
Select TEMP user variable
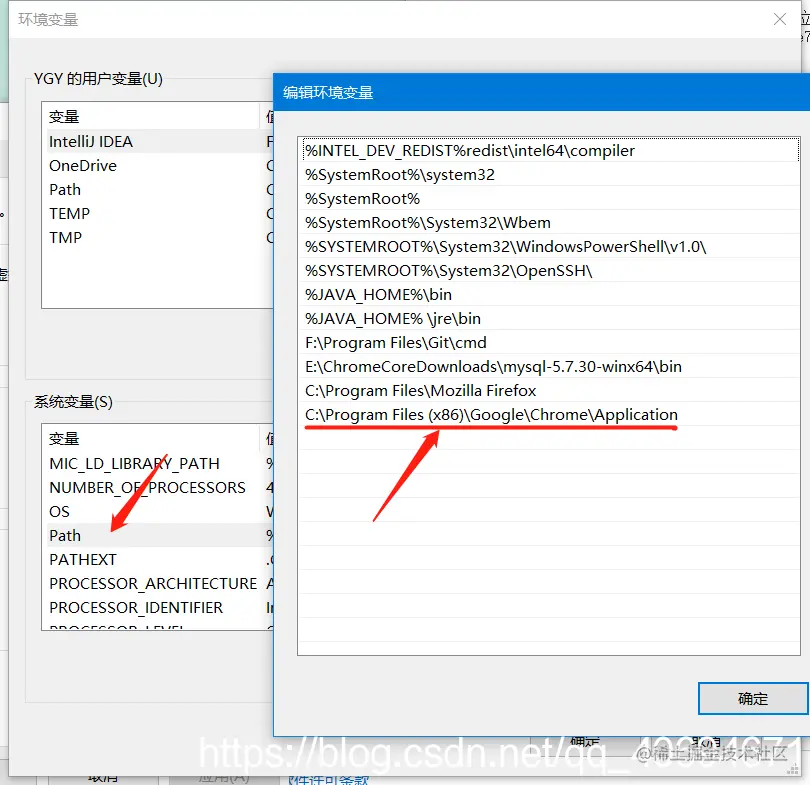[159, 213]
